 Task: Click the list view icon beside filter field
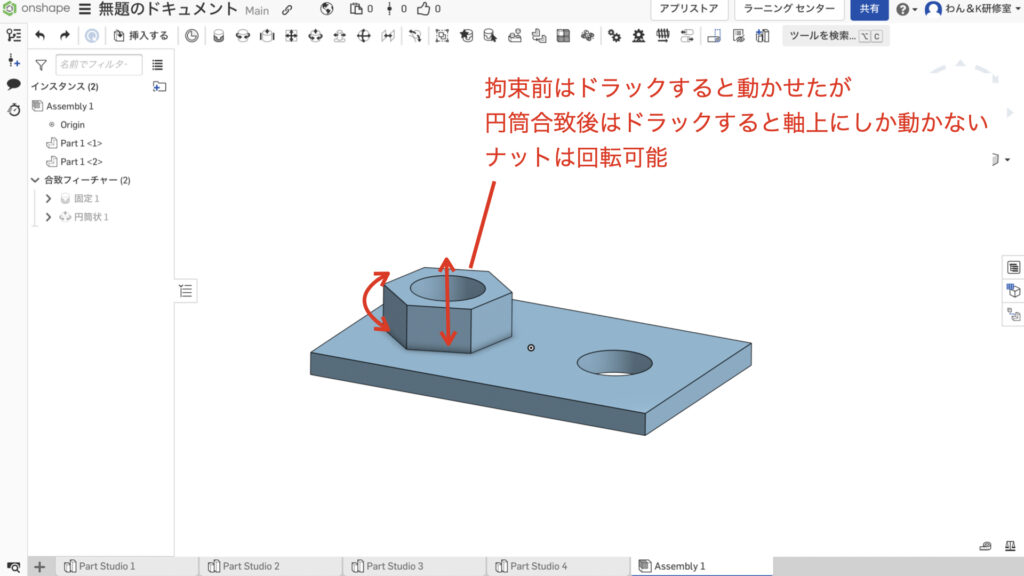point(157,65)
